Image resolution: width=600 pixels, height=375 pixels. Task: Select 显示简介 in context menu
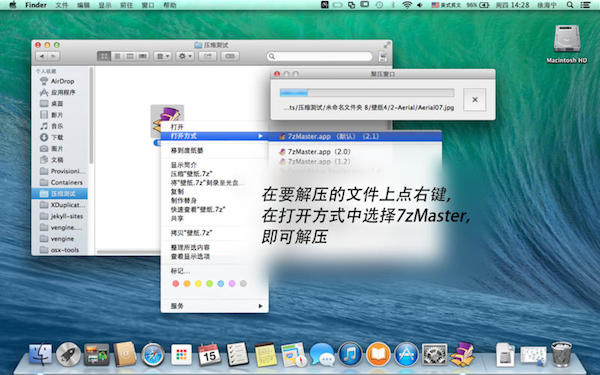pyautogui.click(x=214, y=165)
